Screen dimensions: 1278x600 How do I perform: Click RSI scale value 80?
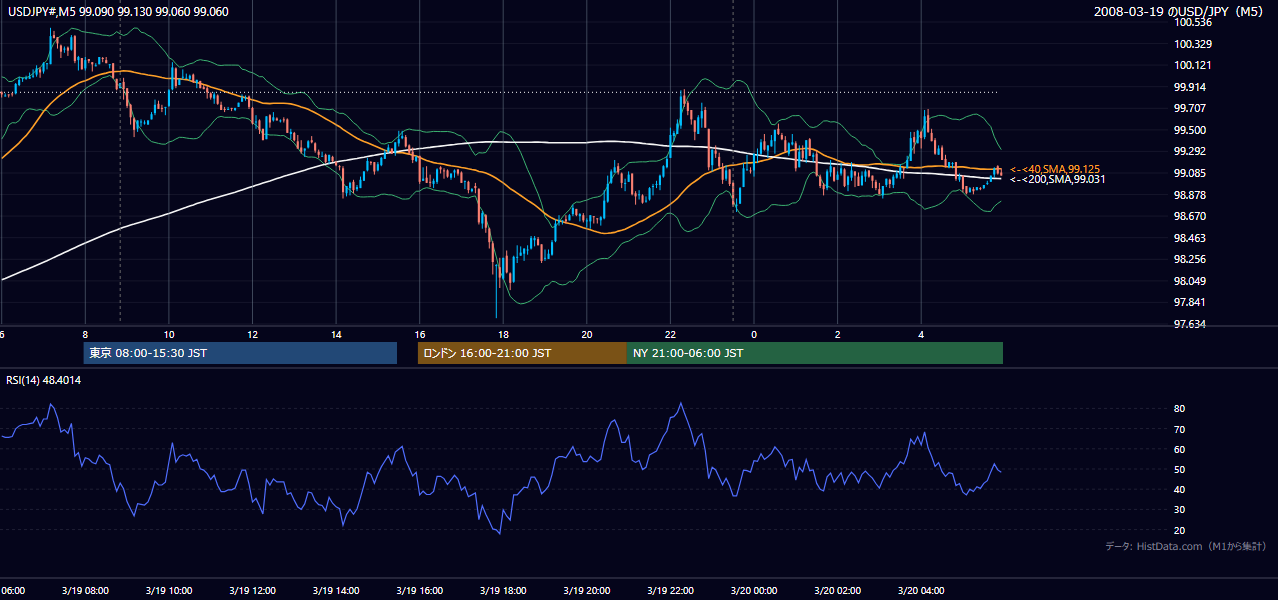click(1180, 409)
